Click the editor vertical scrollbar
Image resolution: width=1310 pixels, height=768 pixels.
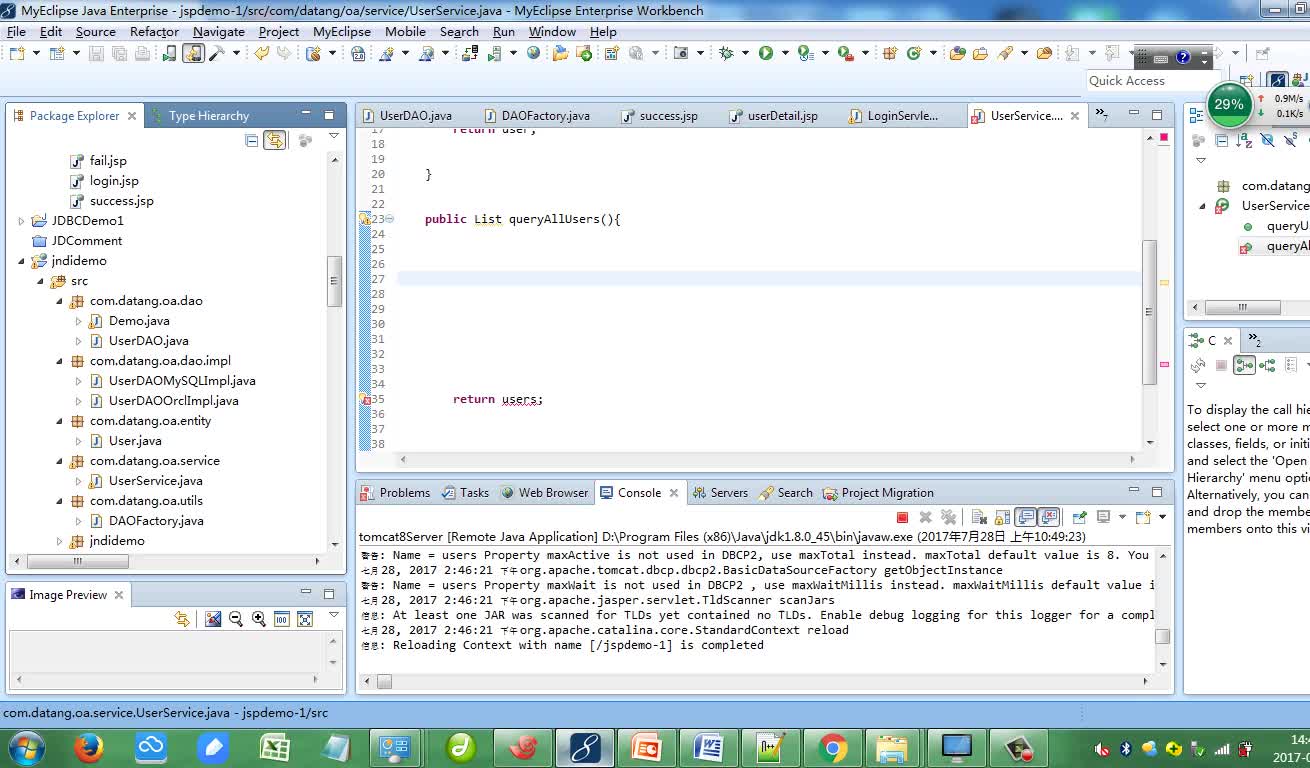pyautogui.click(x=1149, y=312)
